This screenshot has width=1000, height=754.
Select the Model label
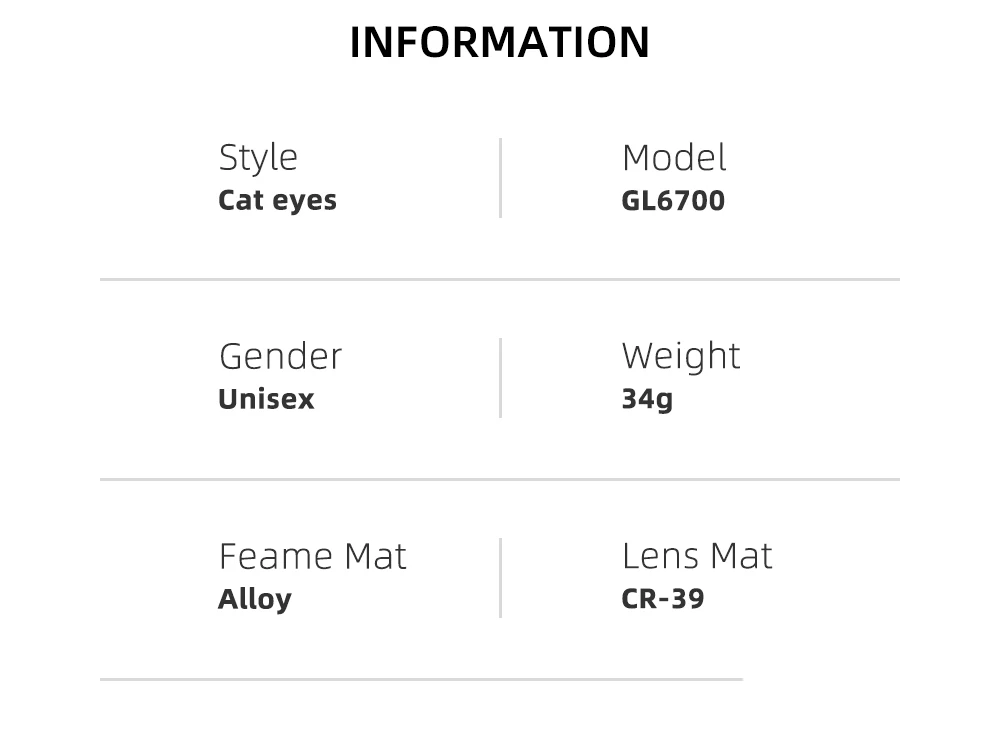pos(674,158)
